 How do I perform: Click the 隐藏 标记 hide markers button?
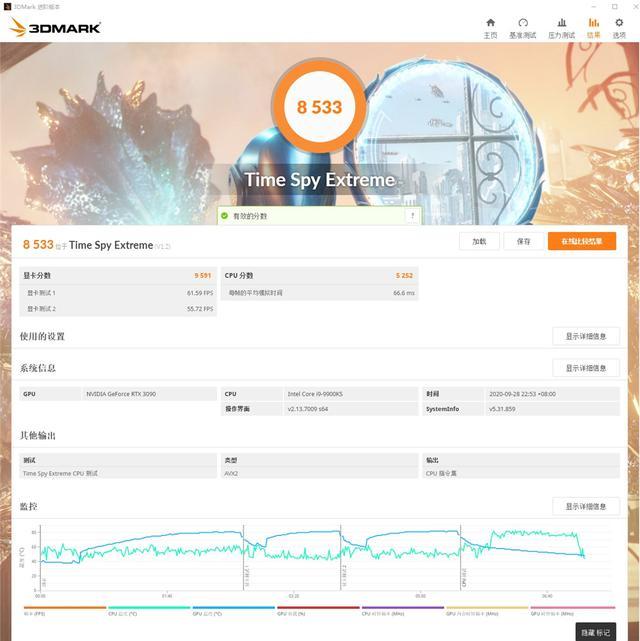pos(595,632)
